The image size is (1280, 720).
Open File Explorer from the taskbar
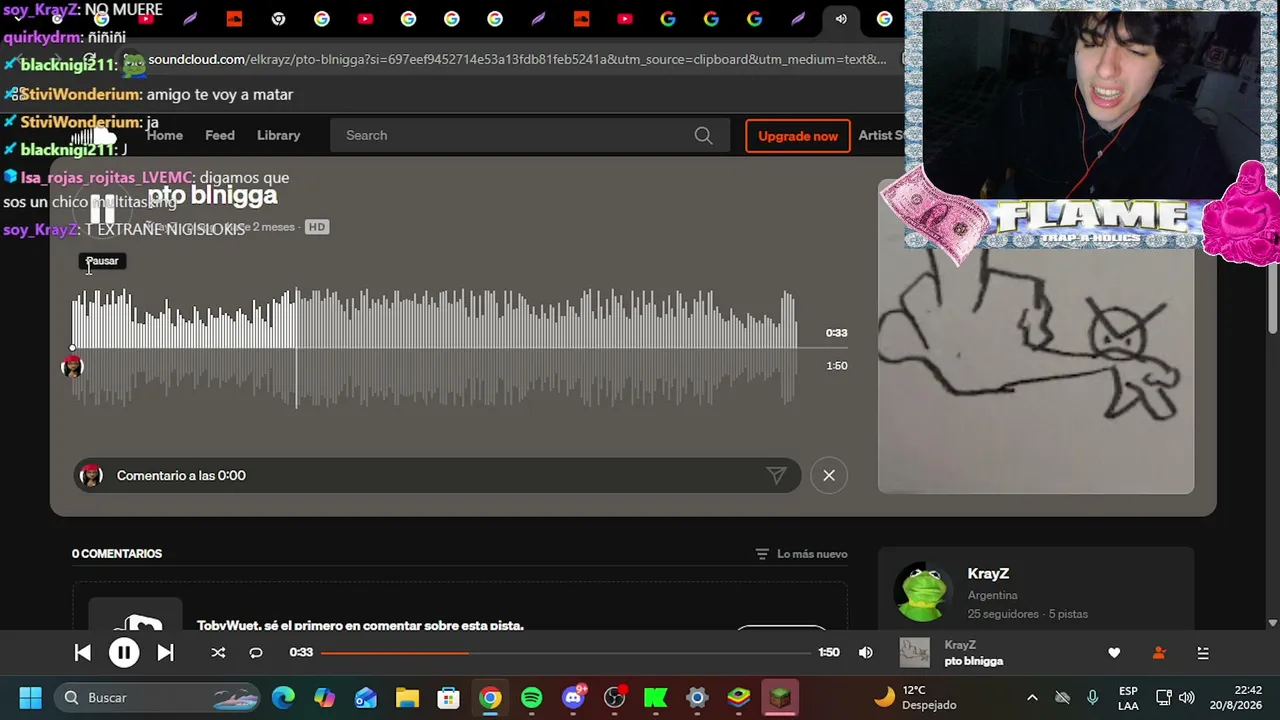click(x=407, y=698)
